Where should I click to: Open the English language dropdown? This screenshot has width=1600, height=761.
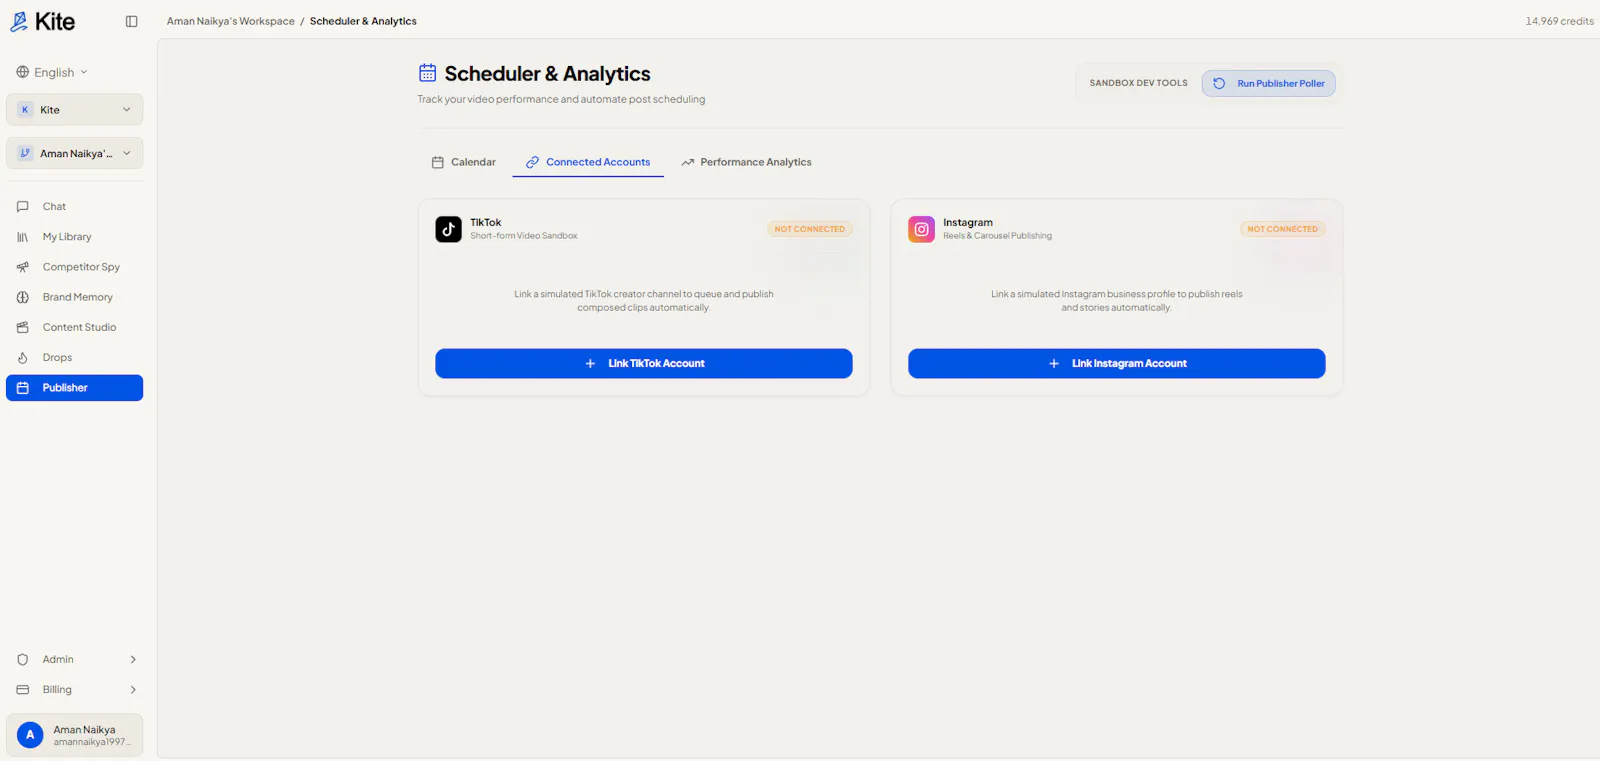tap(52, 72)
